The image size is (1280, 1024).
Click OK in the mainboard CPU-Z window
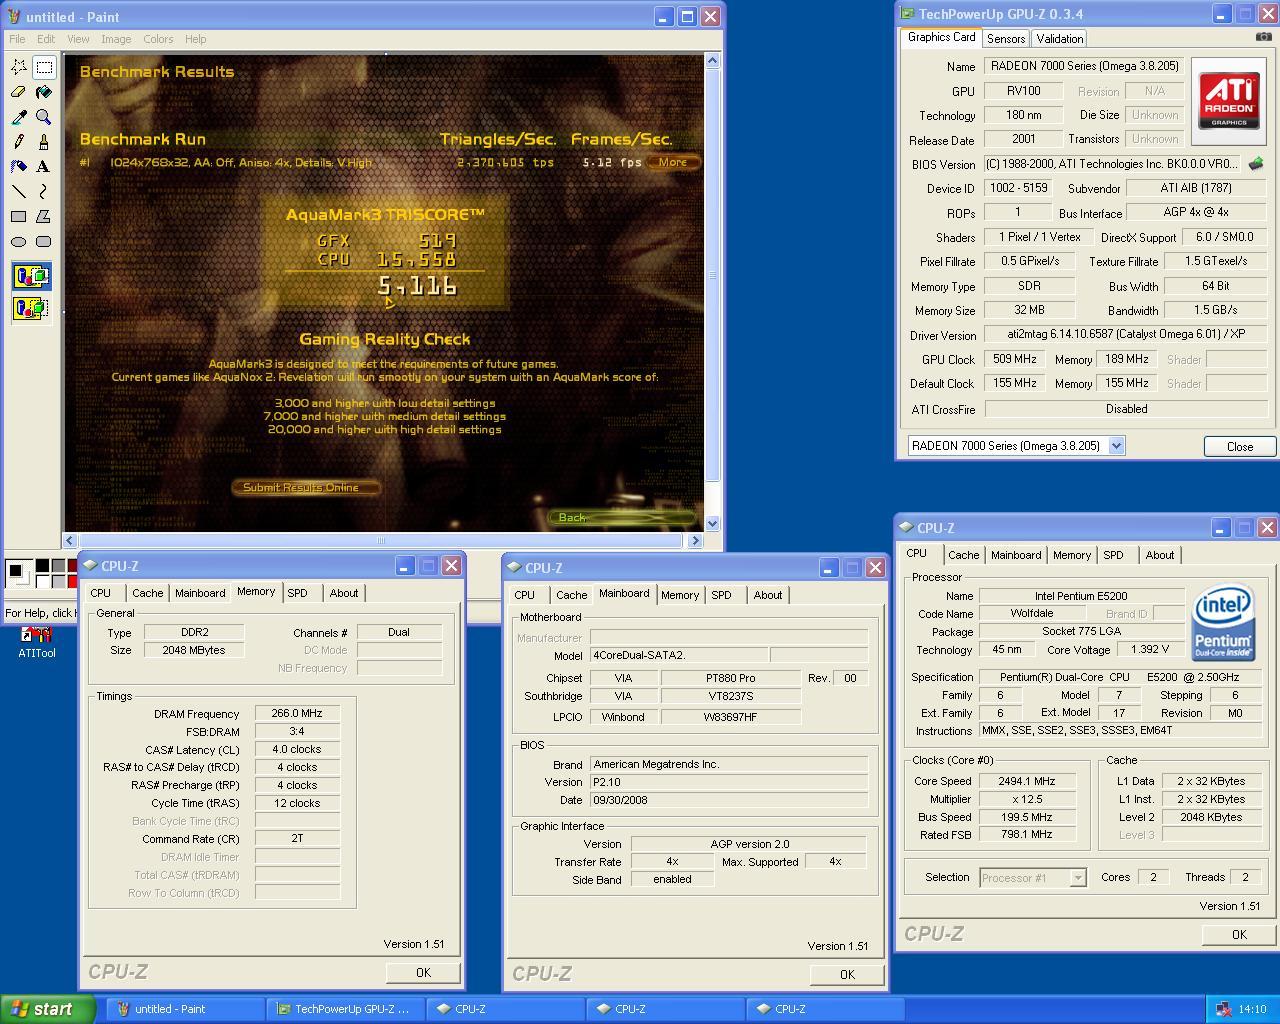[x=847, y=974]
